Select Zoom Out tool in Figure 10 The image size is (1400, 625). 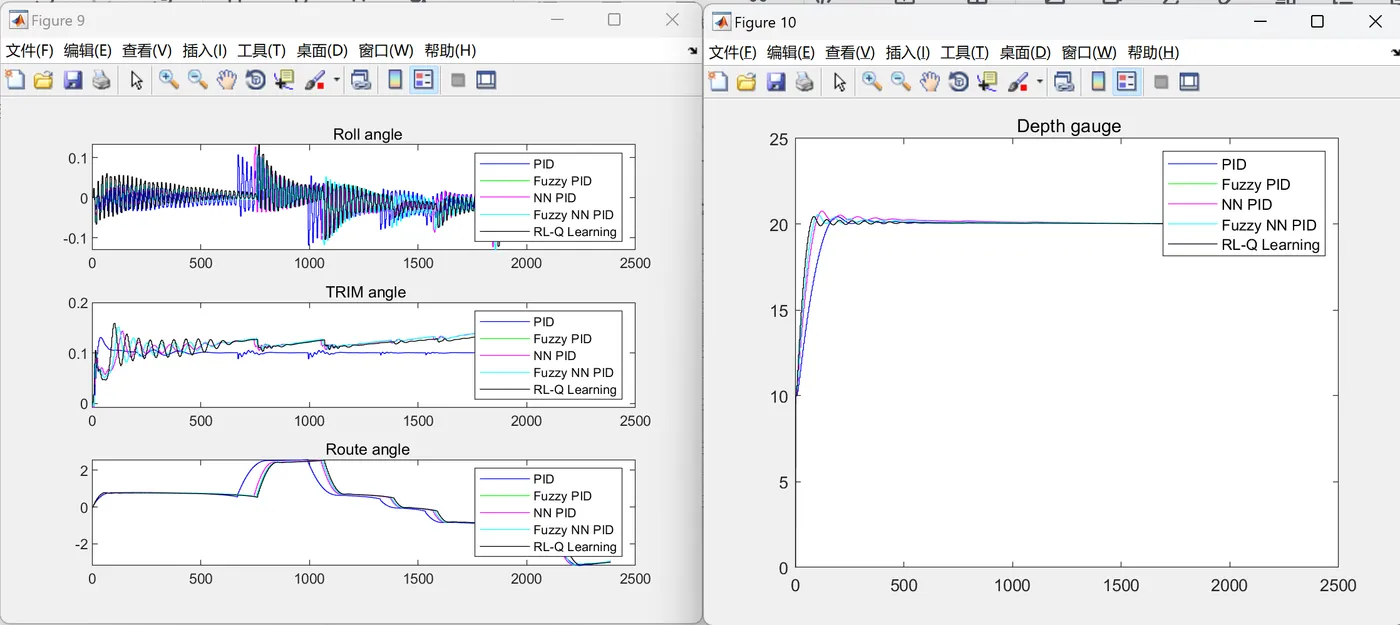900,82
